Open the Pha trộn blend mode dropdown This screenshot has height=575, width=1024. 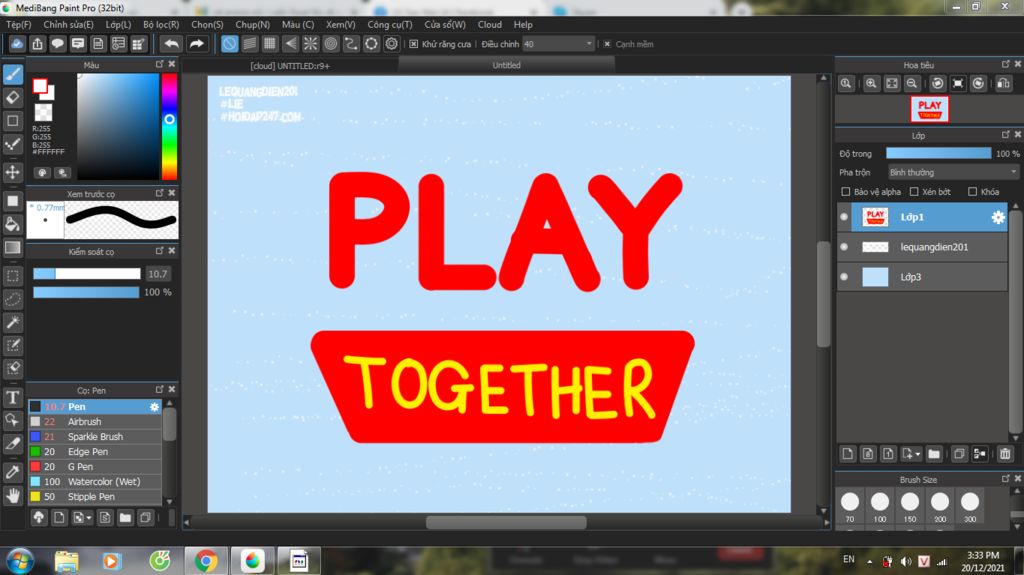pos(953,172)
